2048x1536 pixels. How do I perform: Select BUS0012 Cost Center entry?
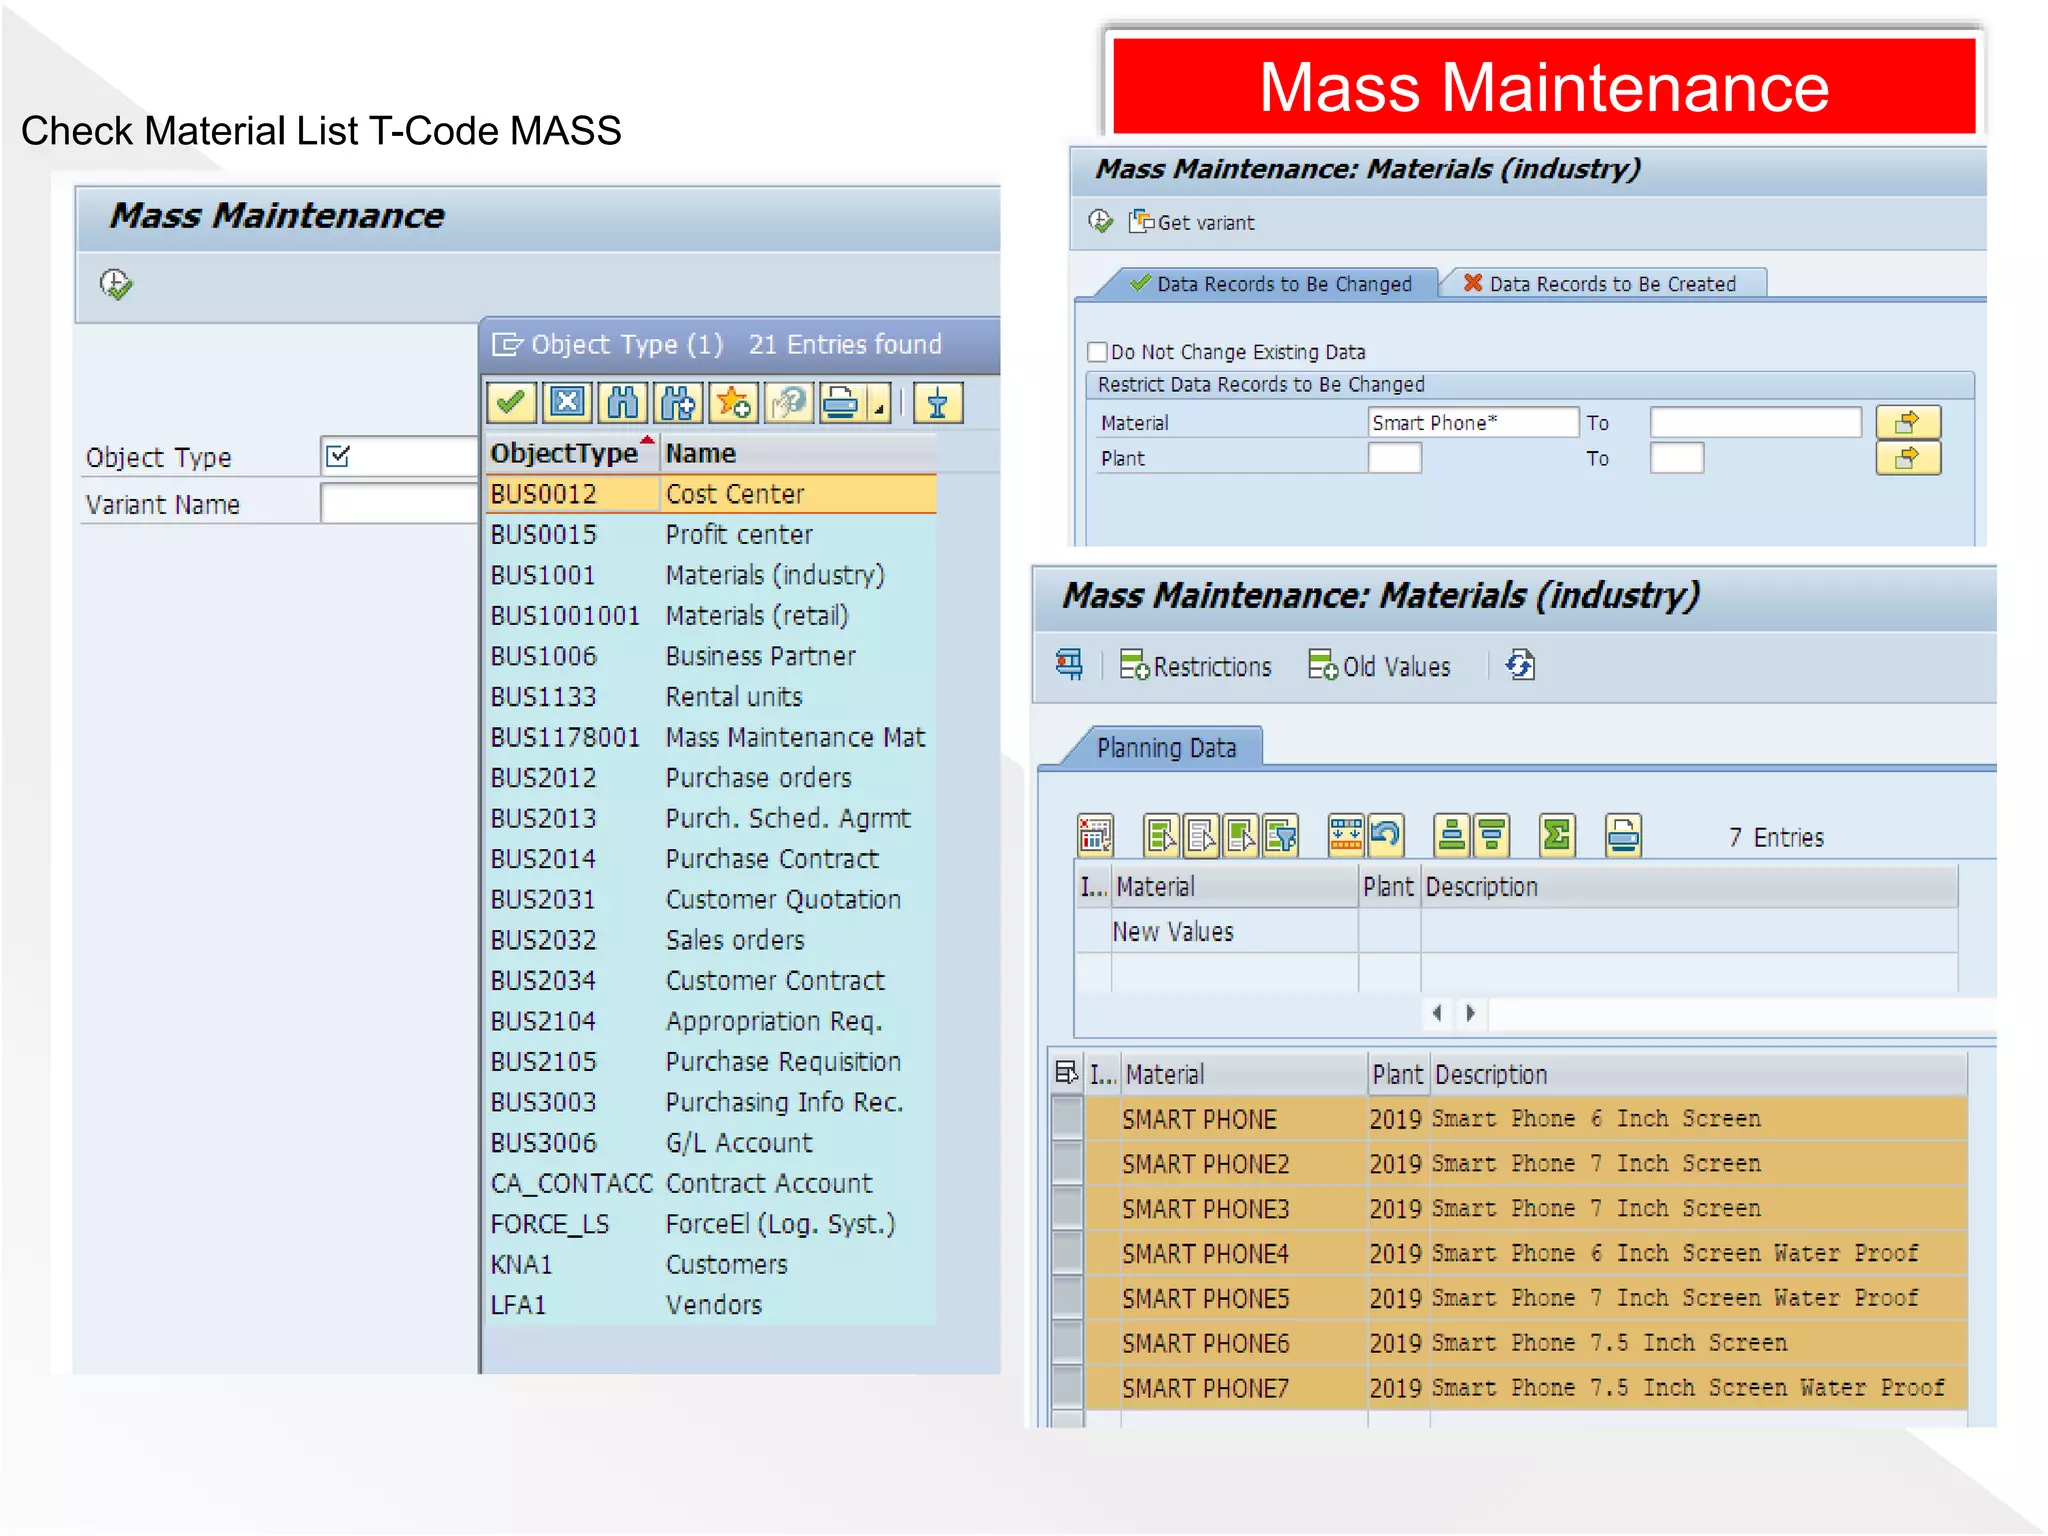point(711,494)
